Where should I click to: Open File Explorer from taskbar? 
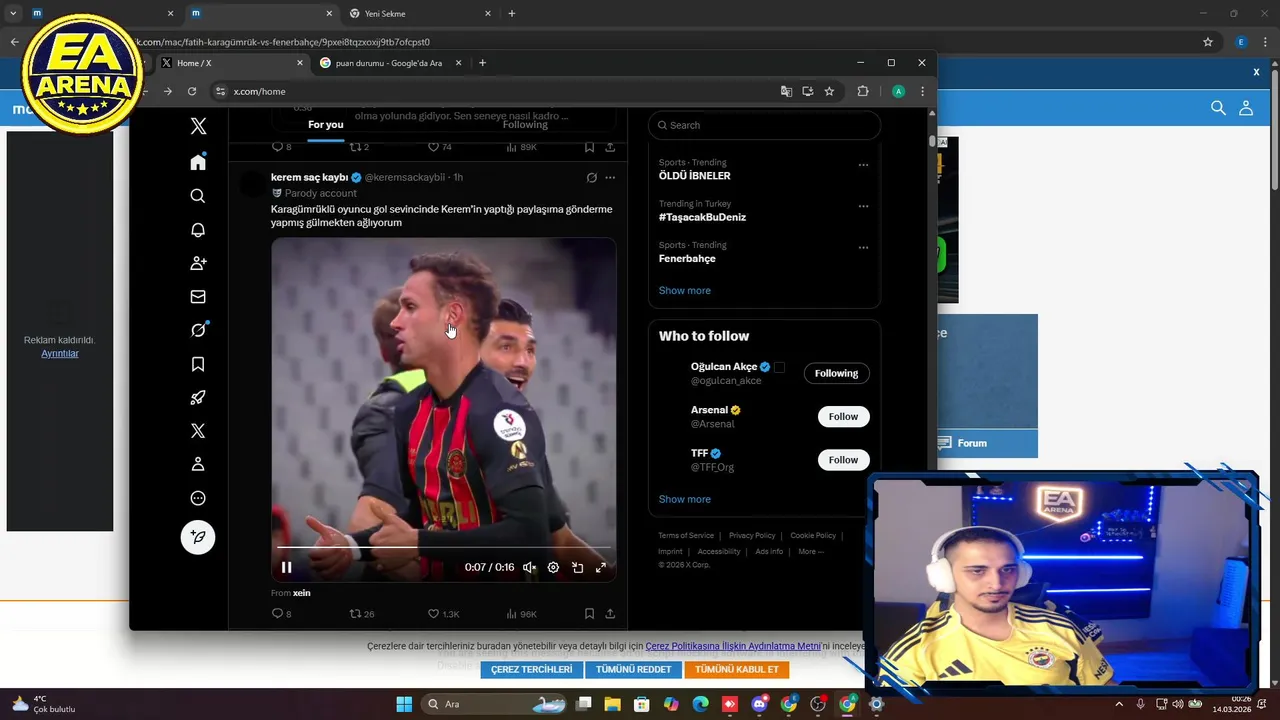[x=613, y=704]
